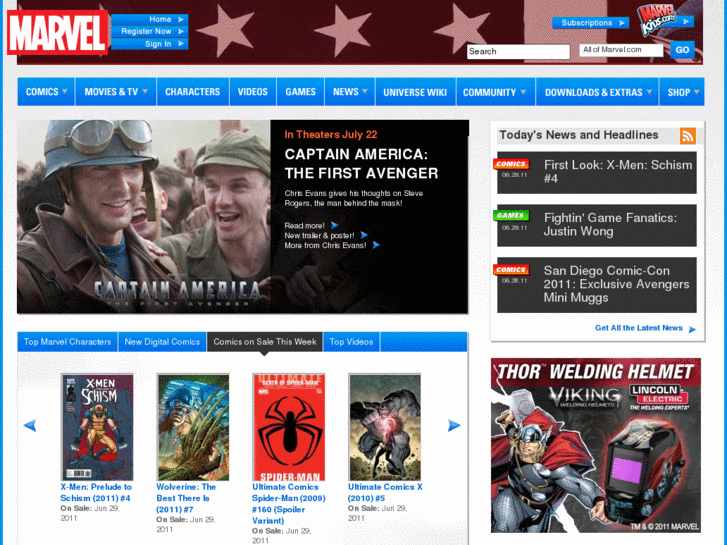Click arrow next to Read more!
The height and width of the screenshot is (545, 727).
334,225
